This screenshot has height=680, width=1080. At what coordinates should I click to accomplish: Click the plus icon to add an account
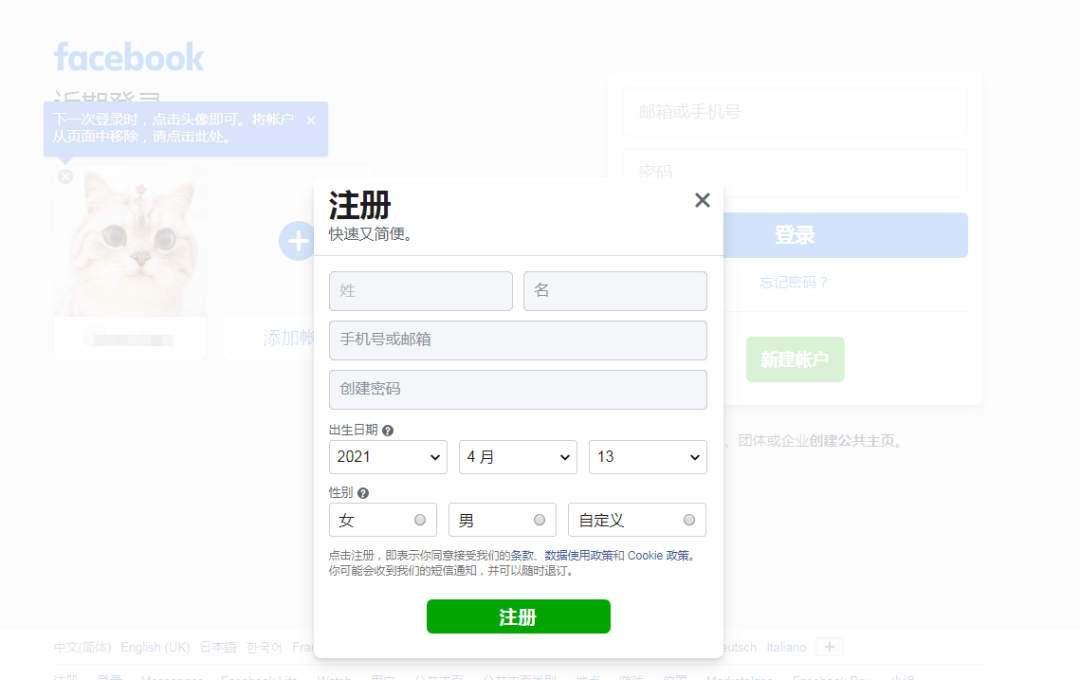tap(297, 241)
